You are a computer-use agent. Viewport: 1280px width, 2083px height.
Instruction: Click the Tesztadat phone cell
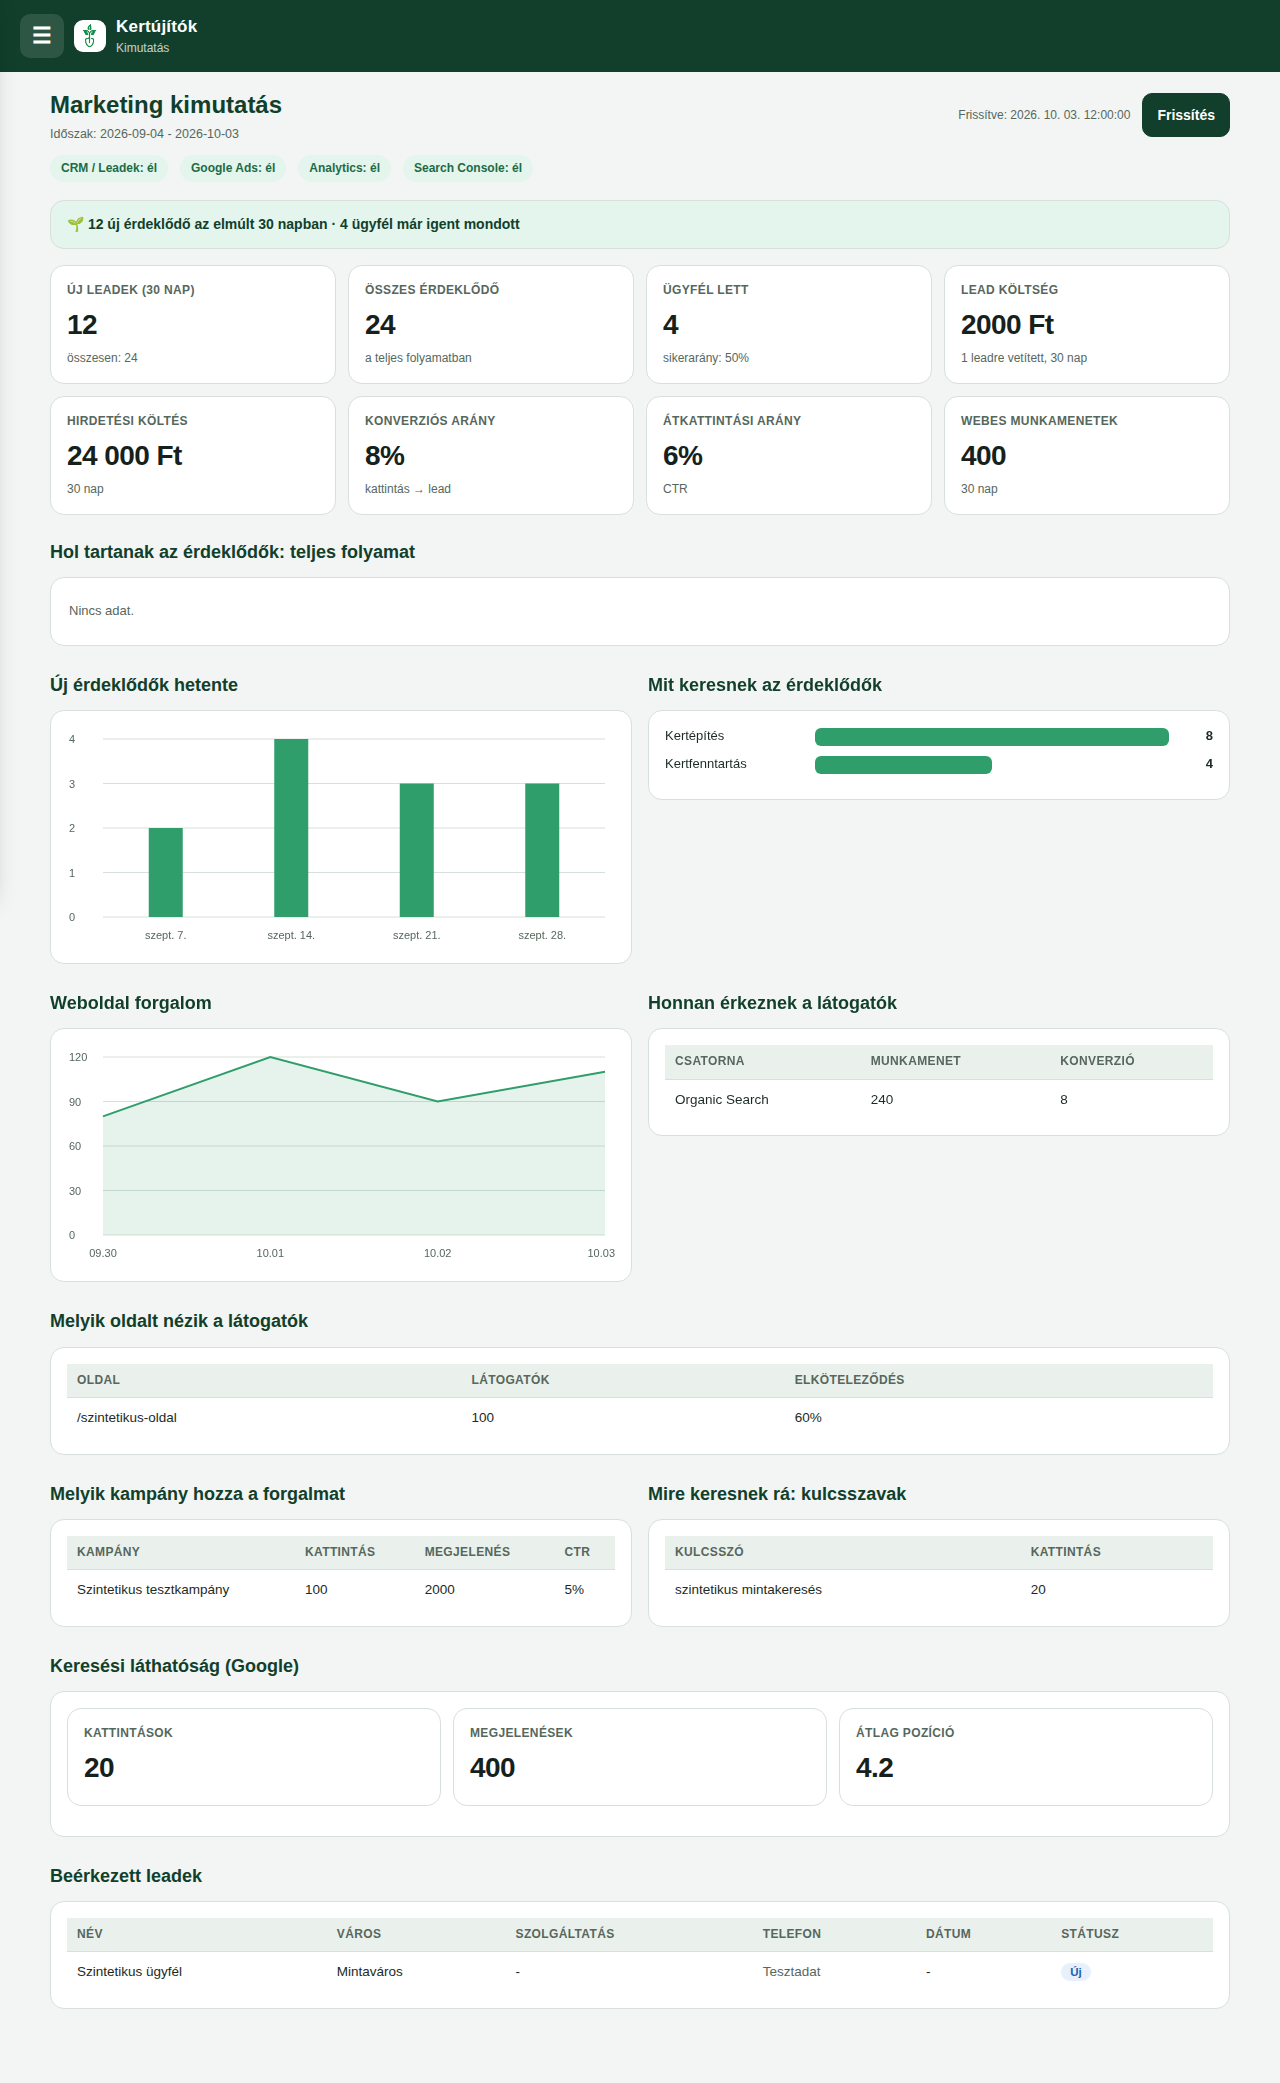(792, 1972)
